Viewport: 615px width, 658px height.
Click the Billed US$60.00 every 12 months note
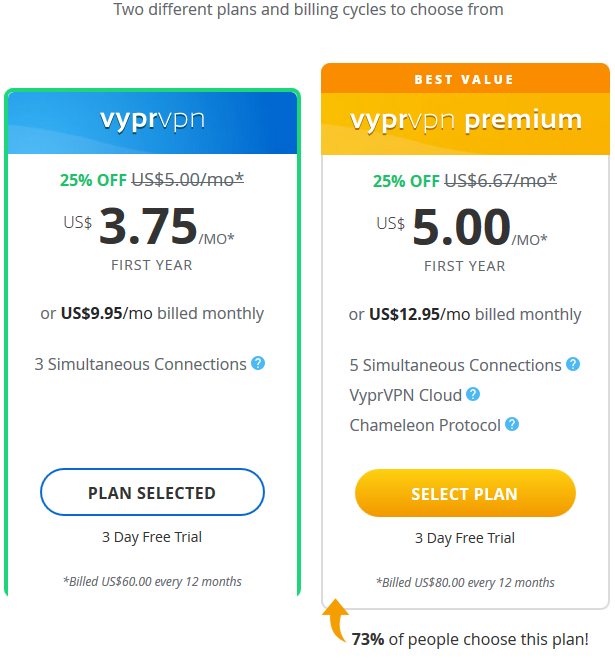pyautogui.click(x=152, y=582)
